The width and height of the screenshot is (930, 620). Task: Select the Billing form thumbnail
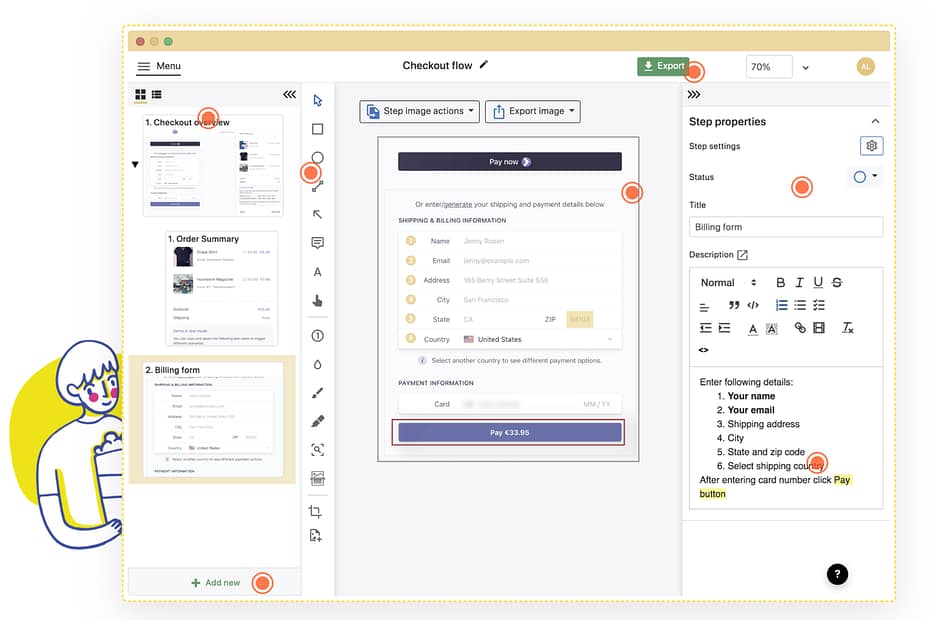pos(213,419)
